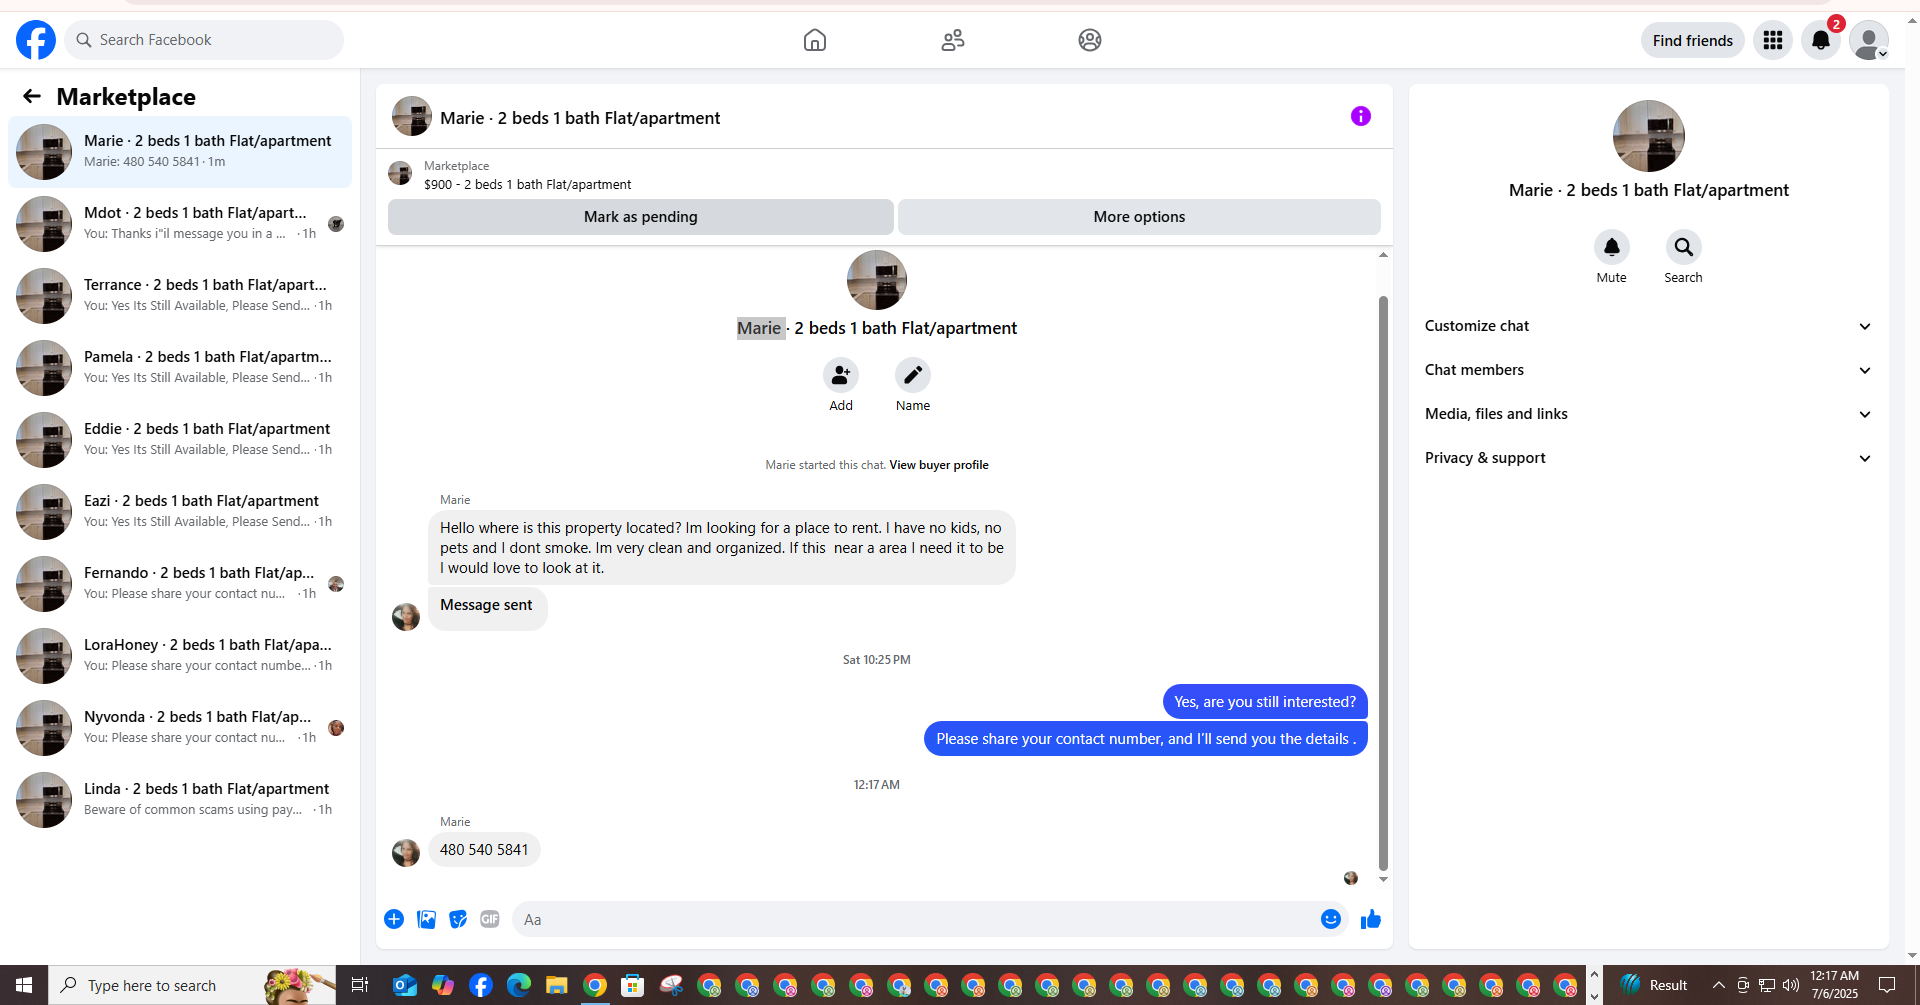Image resolution: width=1920 pixels, height=1005 pixels.
Task: Open the $900 - 2 beds listing link
Action: [527, 185]
